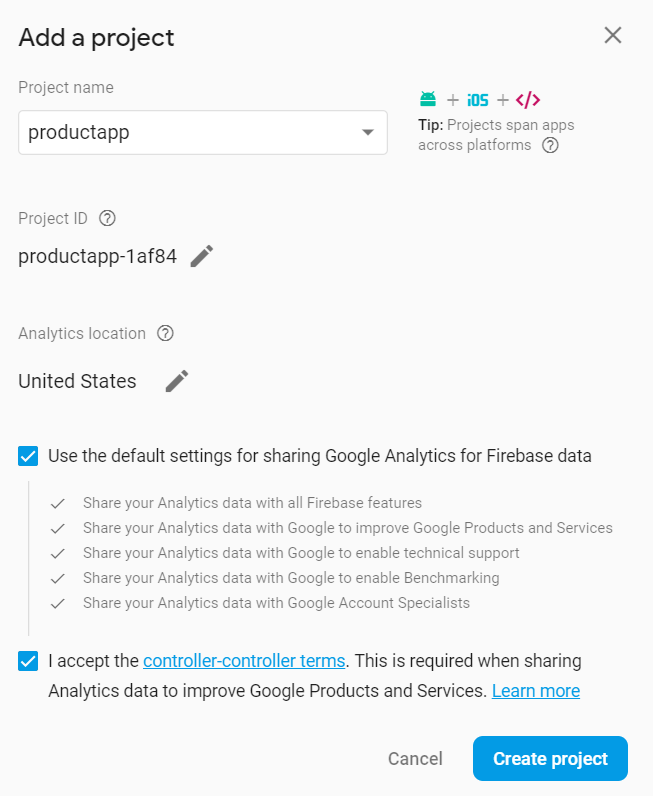Edit the United States analytics location
Viewport: 653px width, 796px height.
tap(177, 381)
